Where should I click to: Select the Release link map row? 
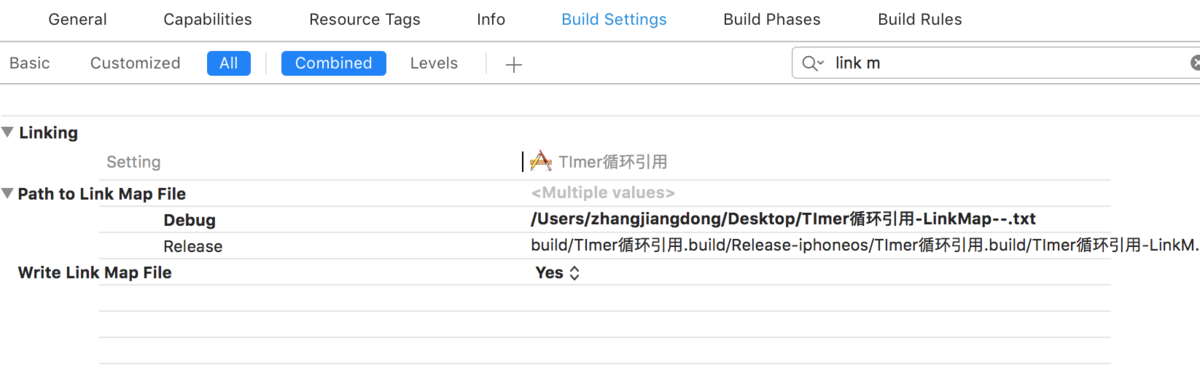(x=605, y=246)
